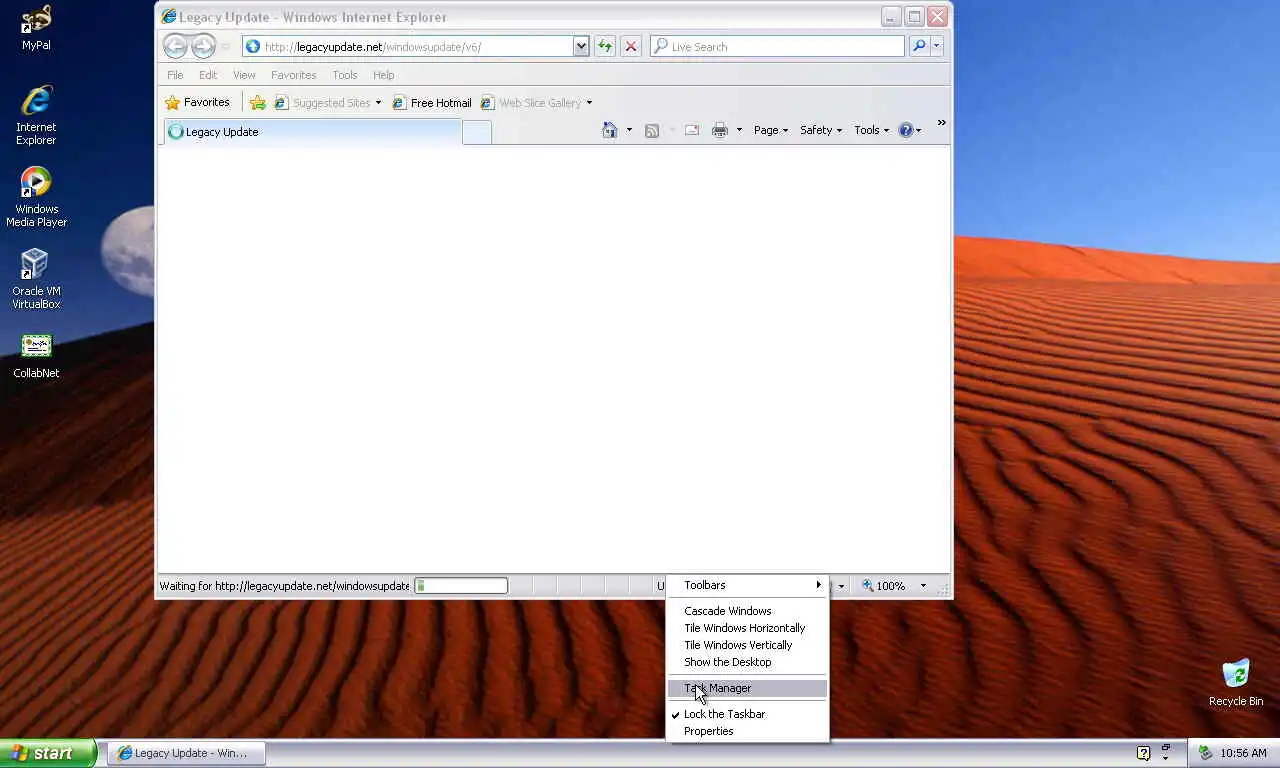
Task: Click the Read Mail icon
Action: click(691, 130)
